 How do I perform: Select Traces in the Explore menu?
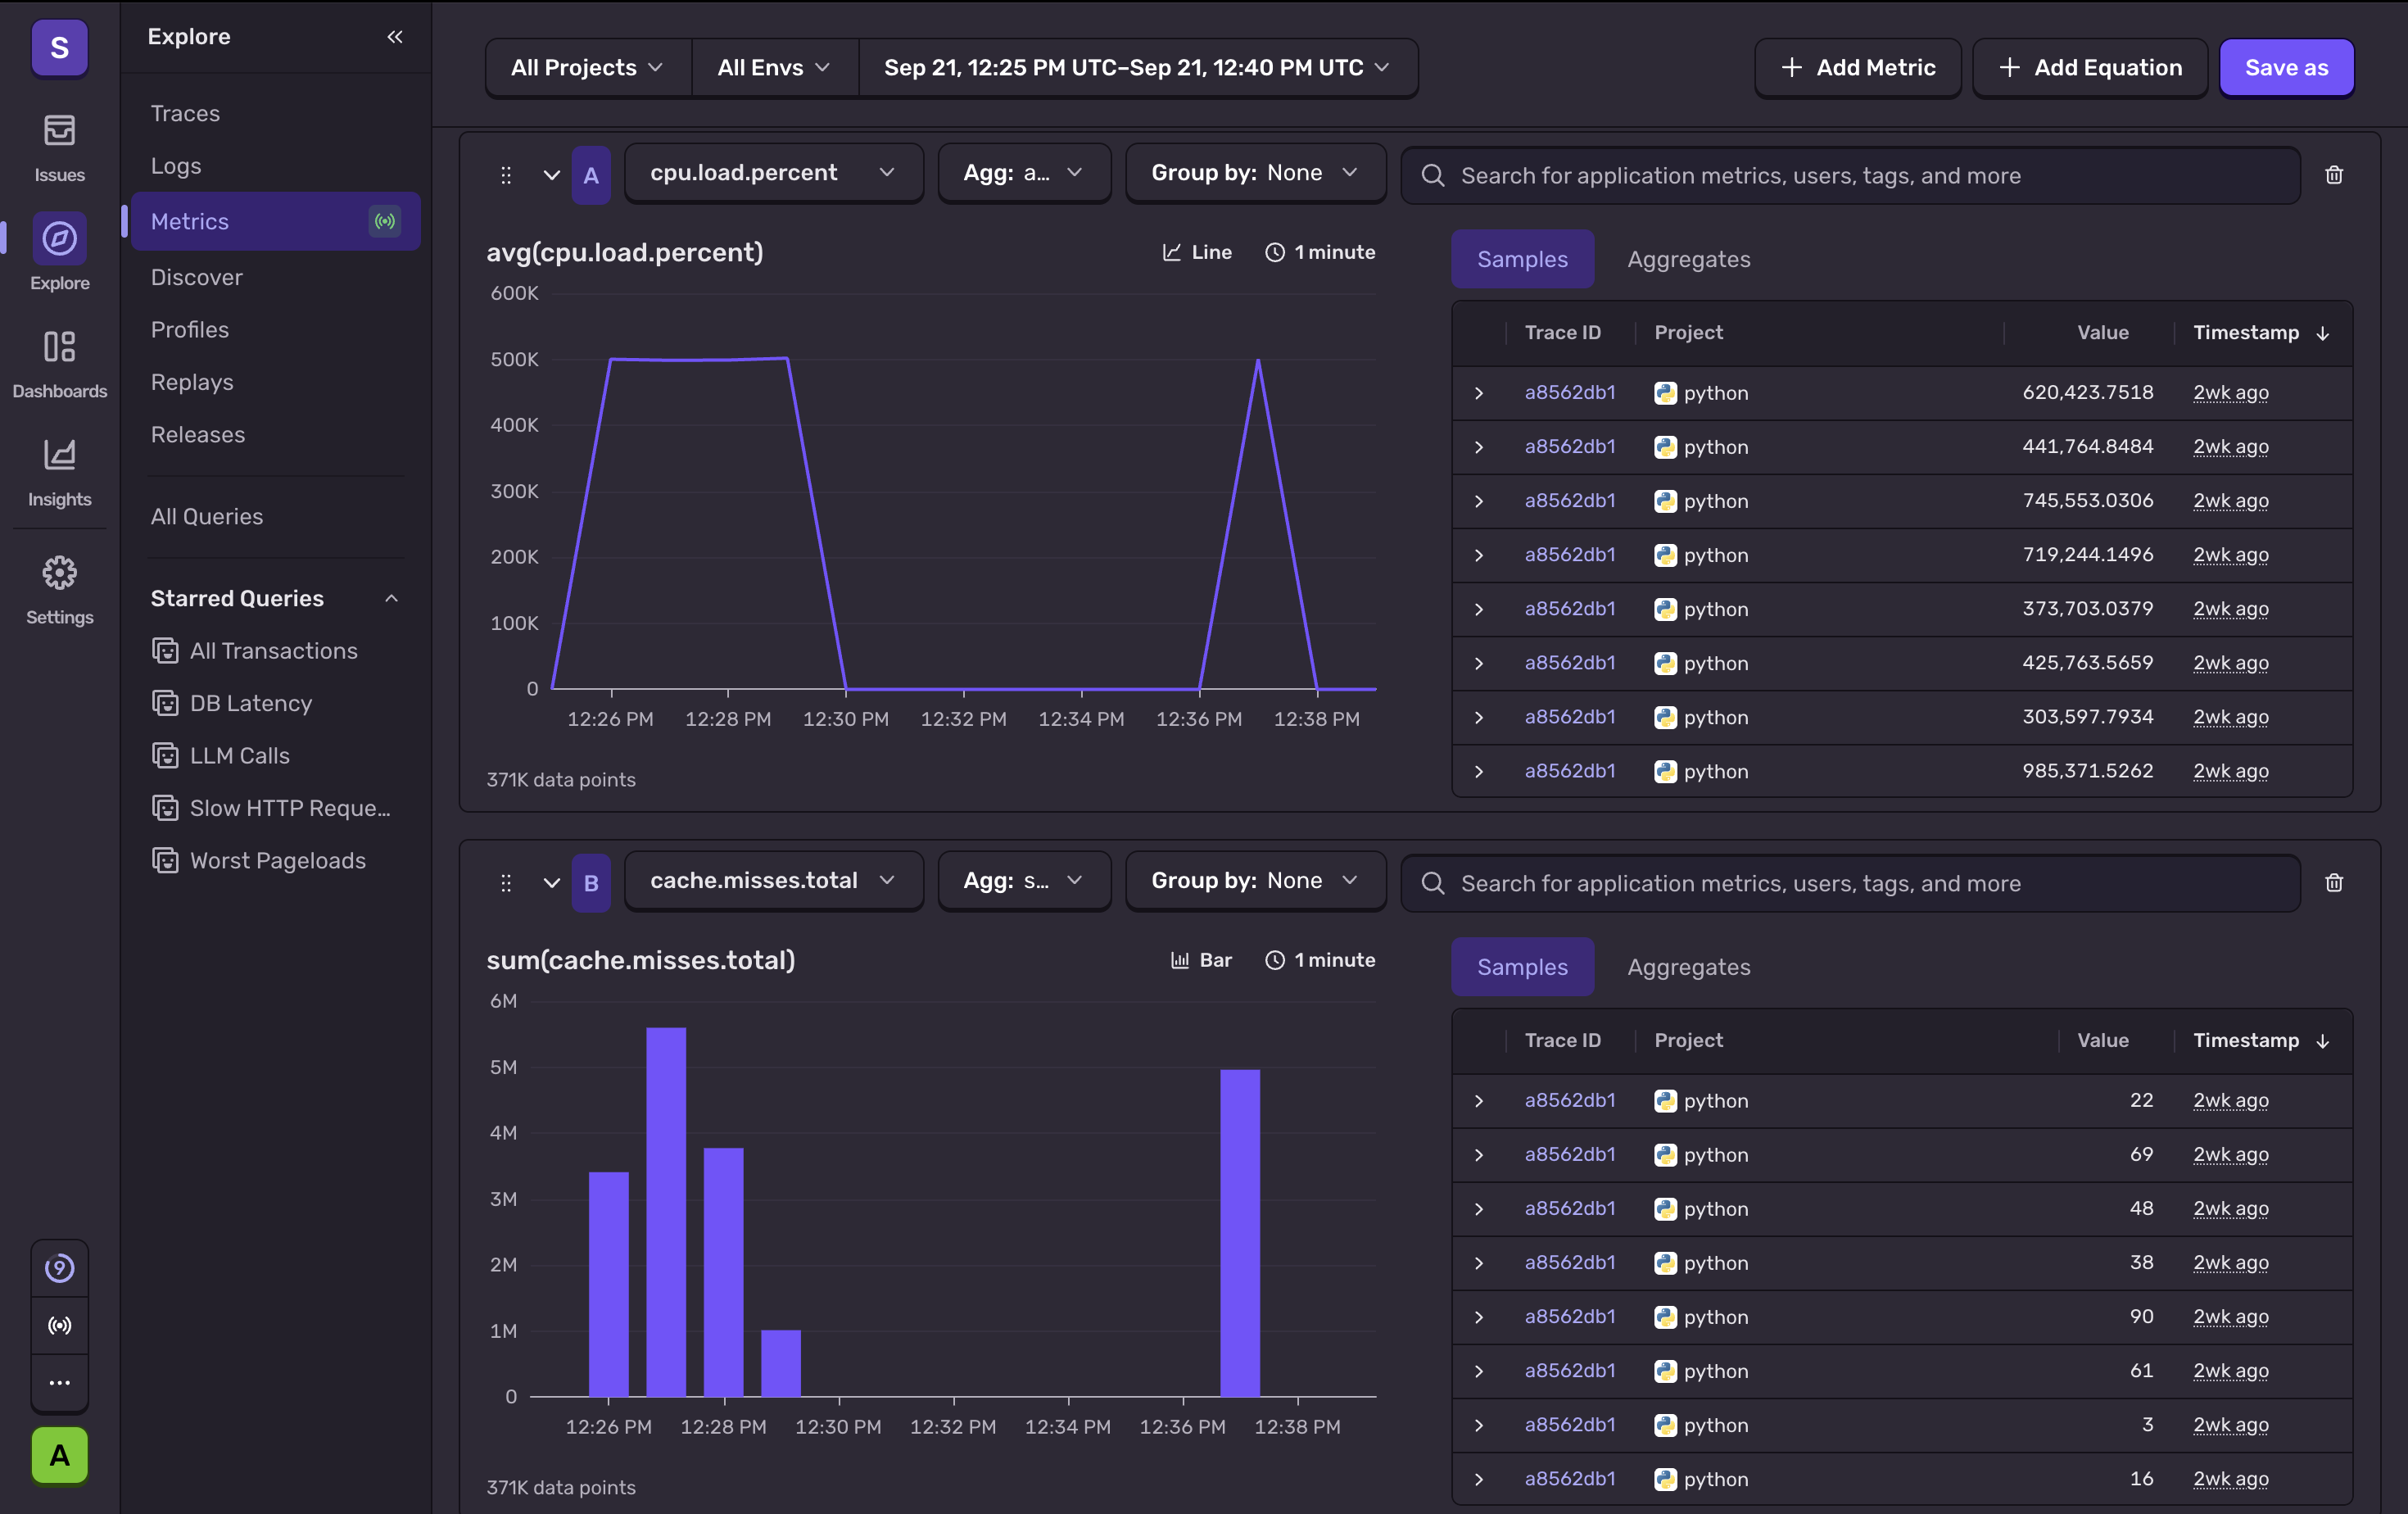click(185, 114)
